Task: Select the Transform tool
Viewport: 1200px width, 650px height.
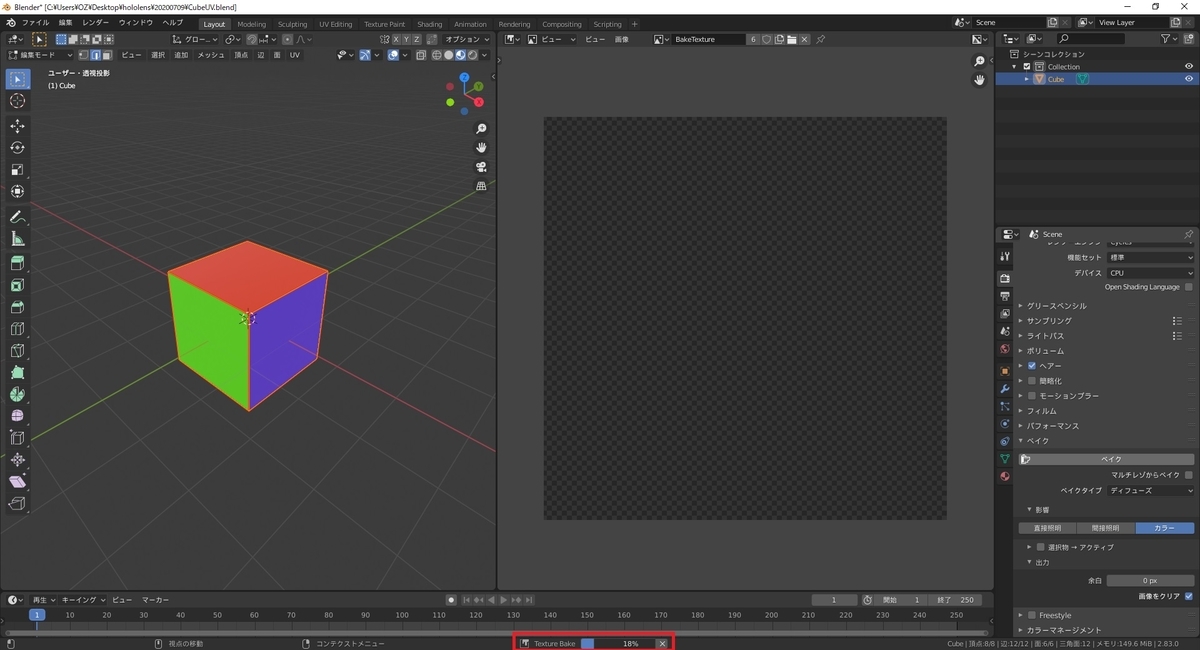Action: point(17,192)
